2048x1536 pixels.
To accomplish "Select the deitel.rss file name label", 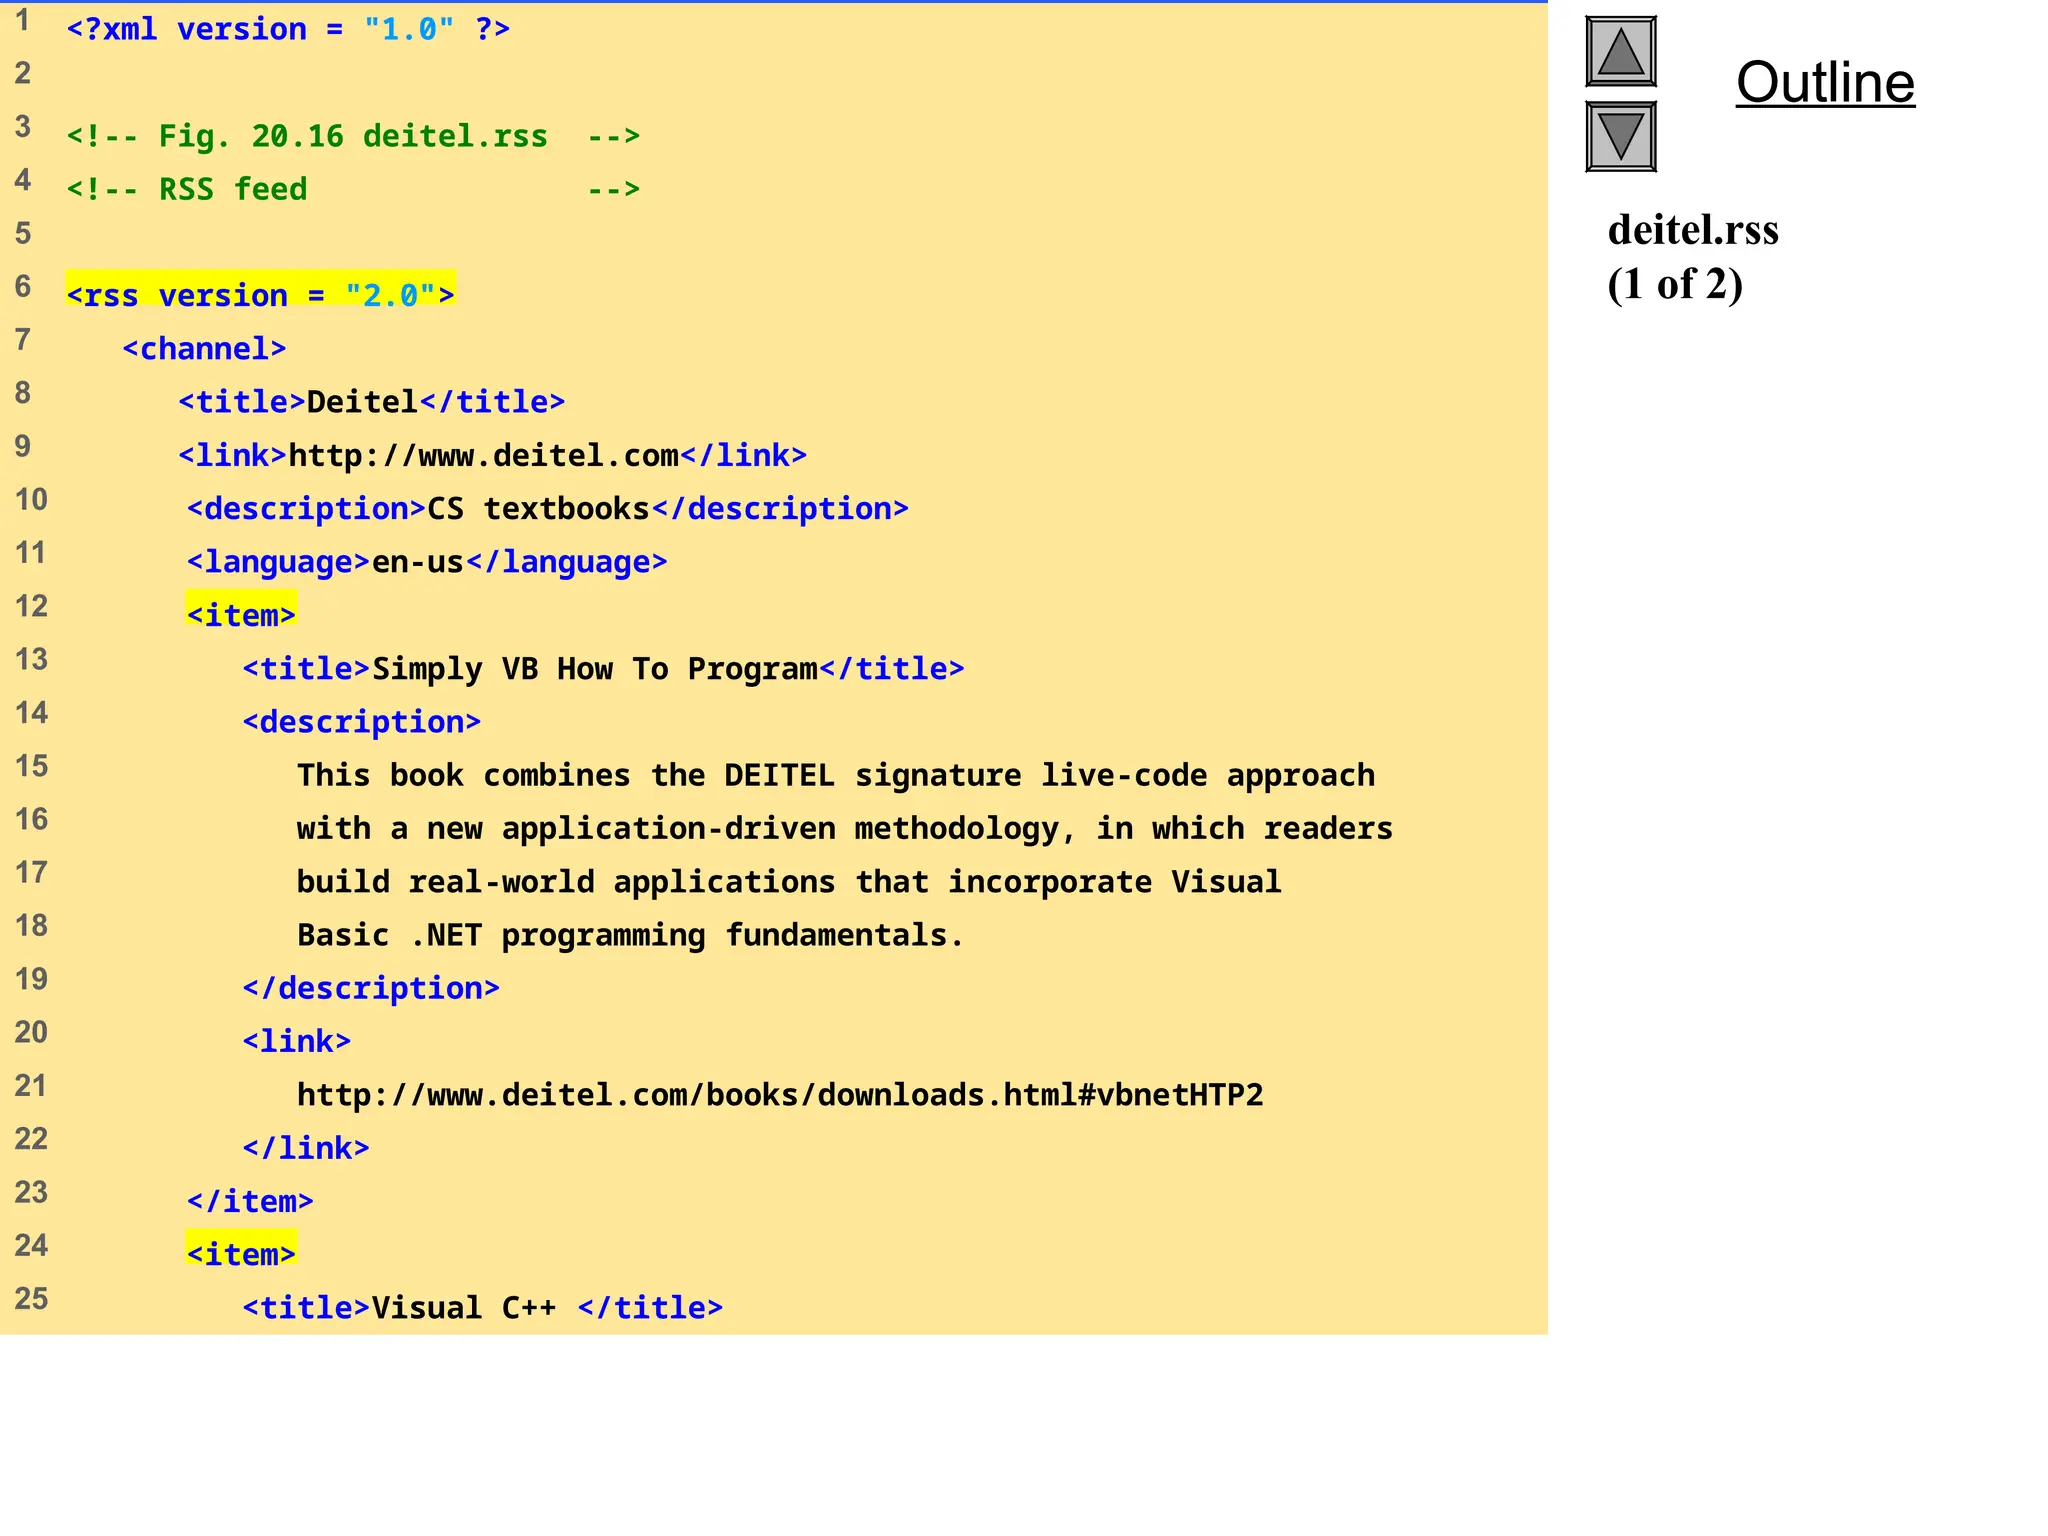I will (1693, 230).
